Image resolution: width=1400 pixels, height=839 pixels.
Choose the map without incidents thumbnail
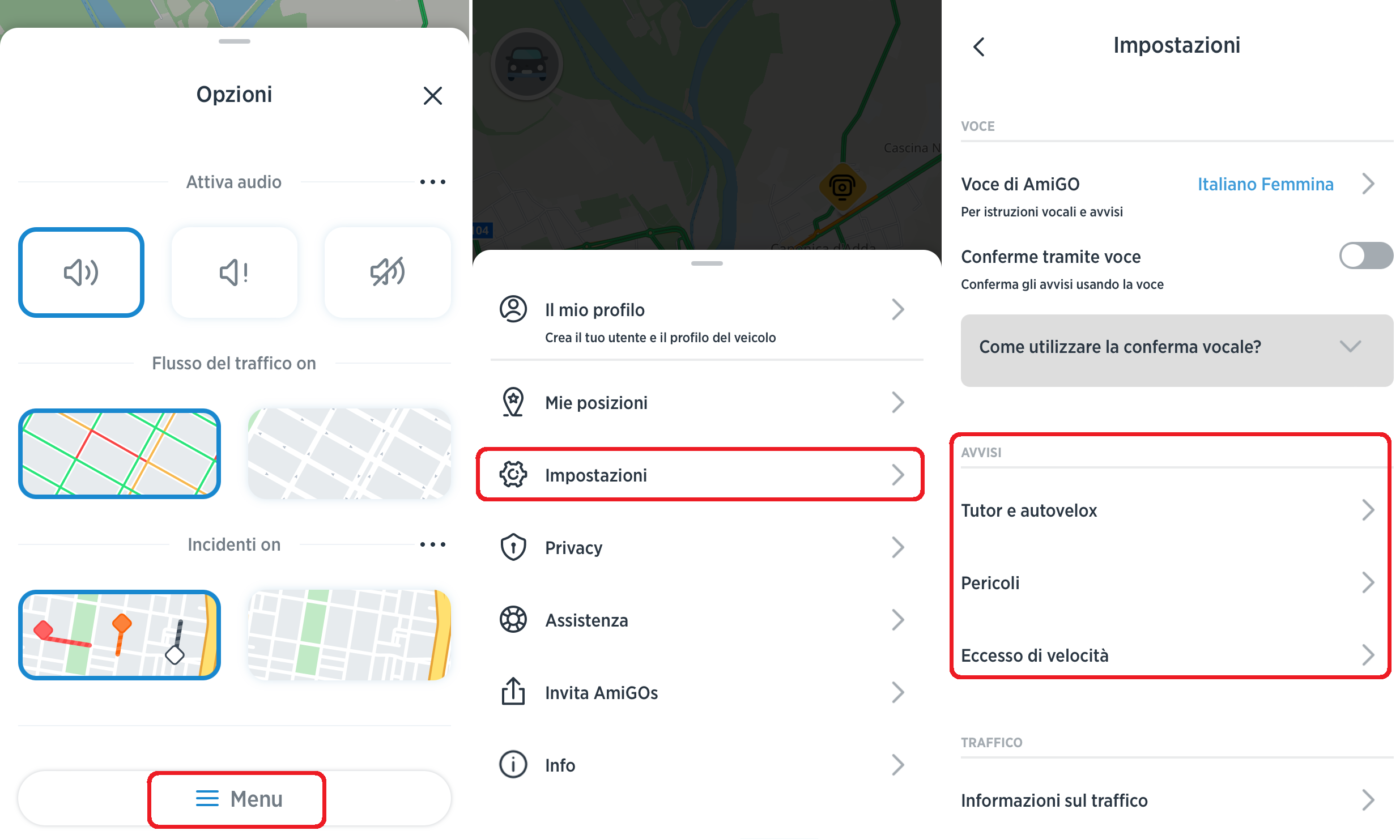[x=349, y=635]
